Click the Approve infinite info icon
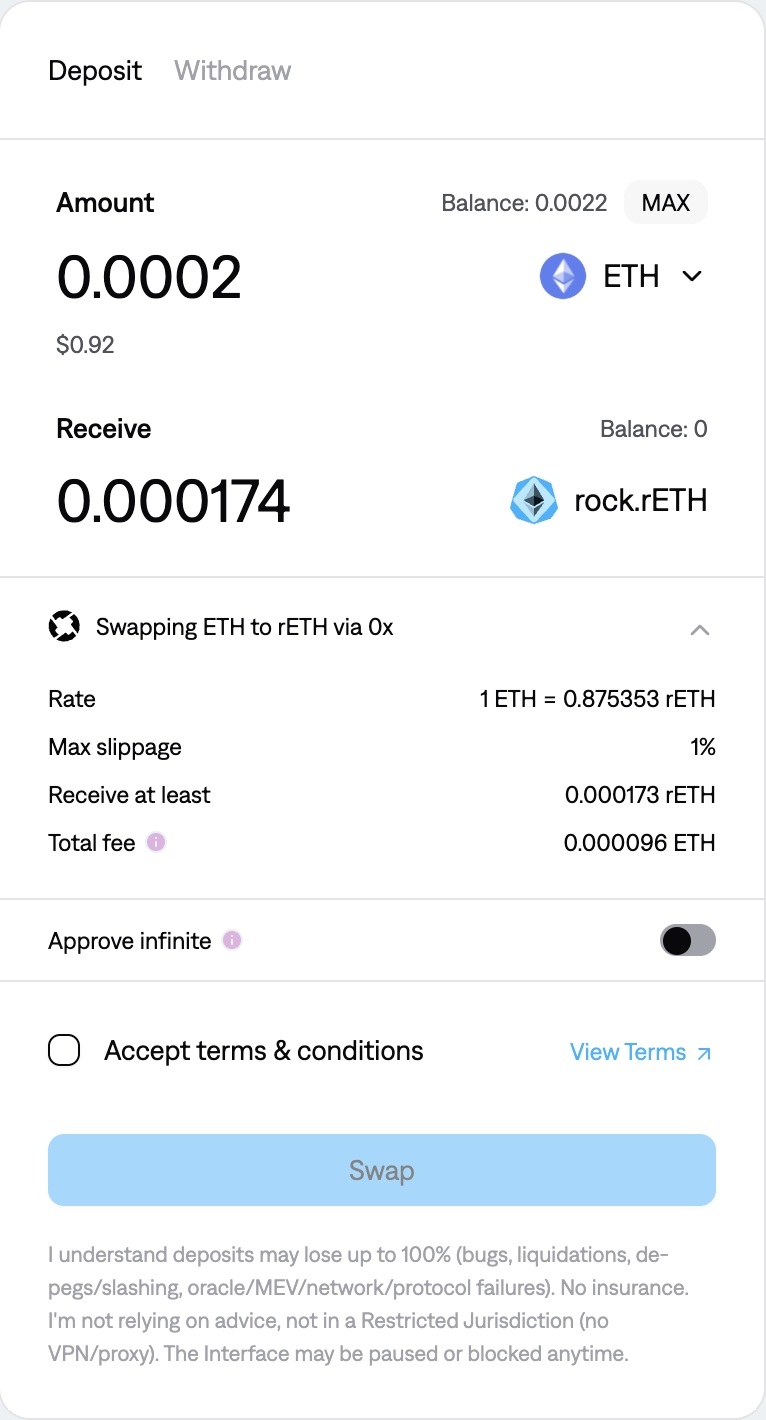Viewport: 766px width, 1420px height. (x=232, y=940)
